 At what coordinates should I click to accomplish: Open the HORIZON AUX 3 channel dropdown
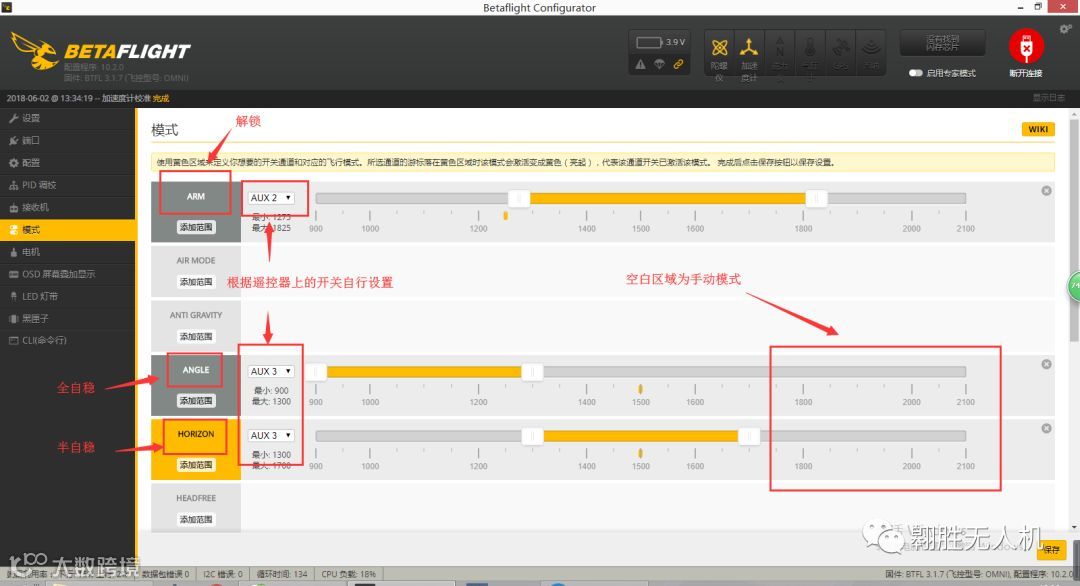coord(271,435)
